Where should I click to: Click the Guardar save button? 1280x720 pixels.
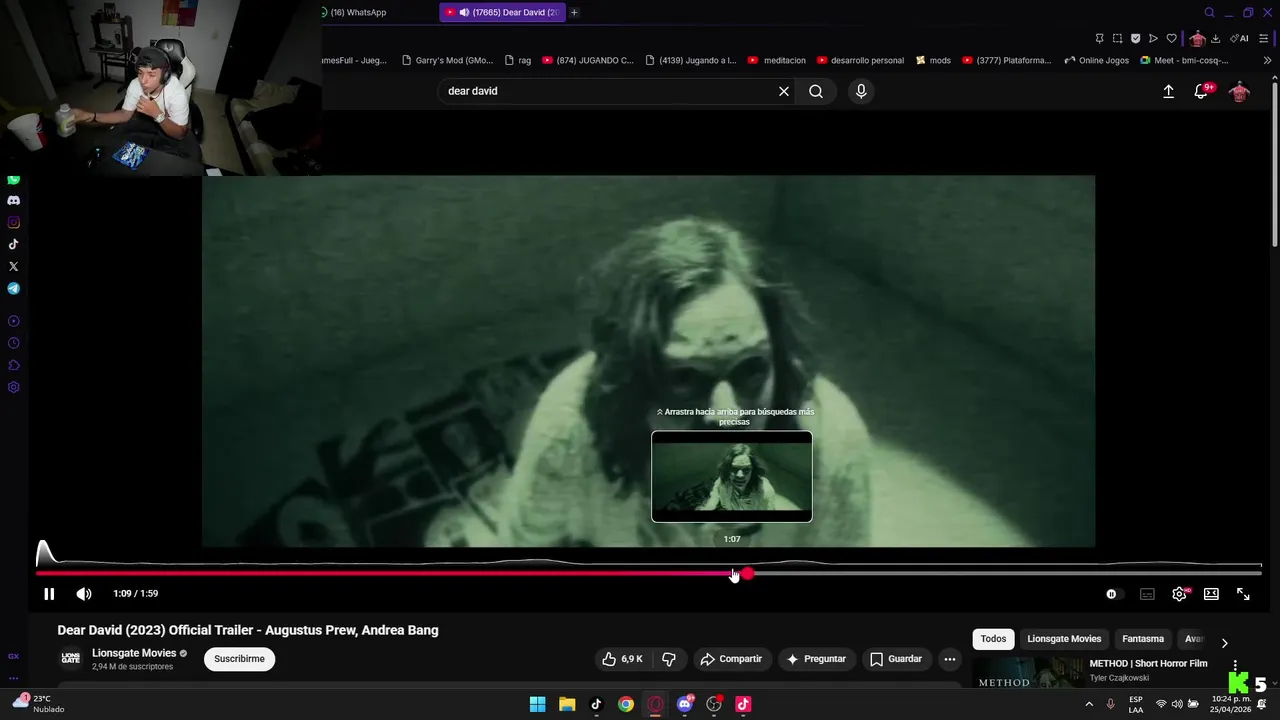(x=896, y=659)
